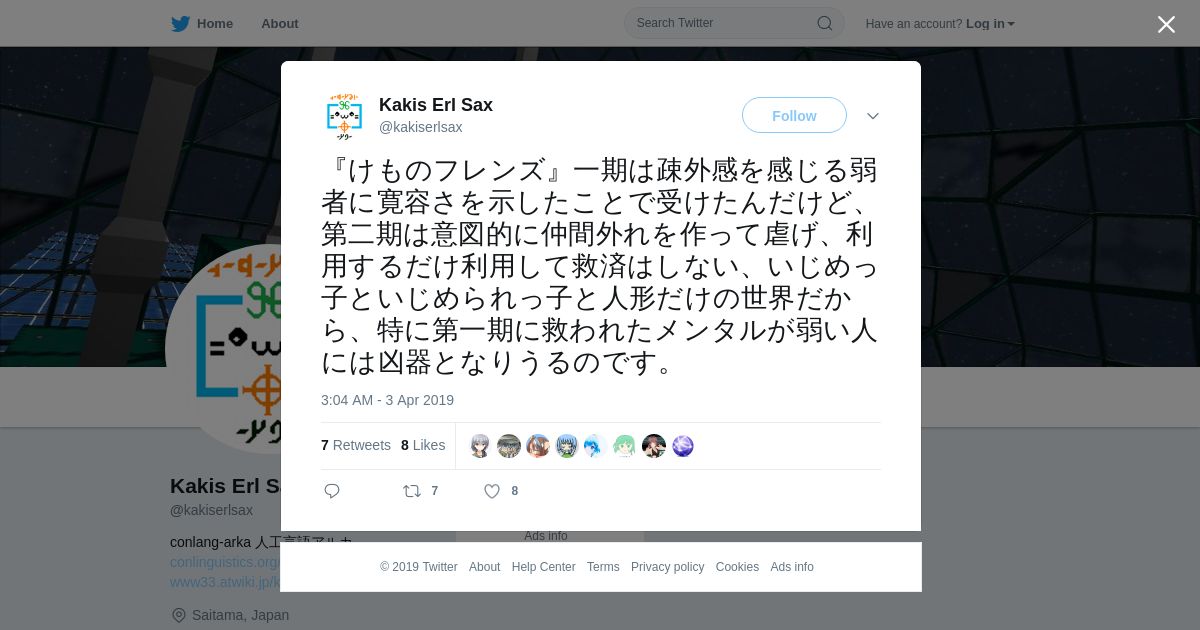This screenshot has width=1200, height=630.
Task: Retweet this tweet via retweet icon
Action: coord(412,491)
